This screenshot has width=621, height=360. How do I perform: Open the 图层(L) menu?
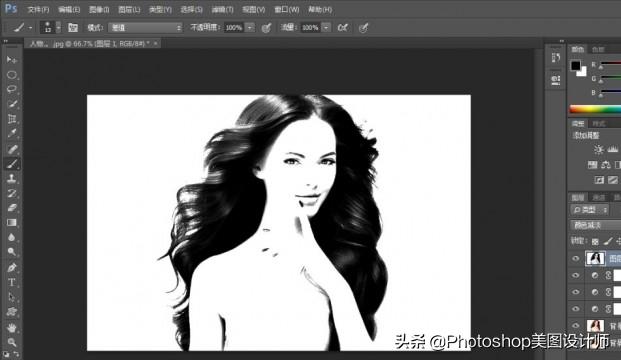point(129,9)
